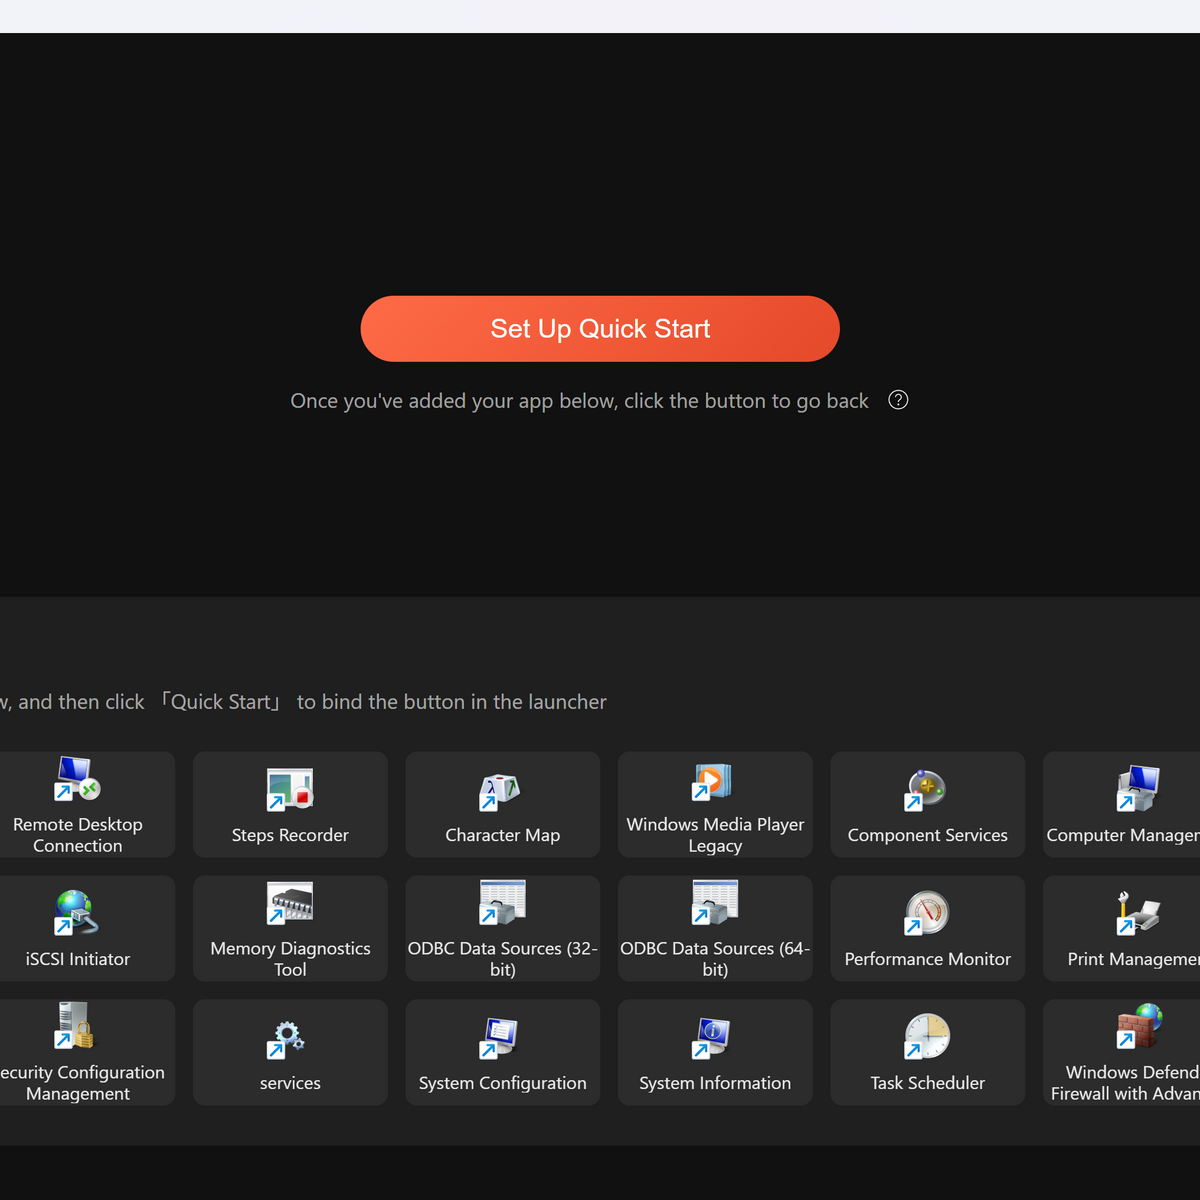Select the Component Services icon
The height and width of the screenshot is (1200, 1200).
[926, 790]
